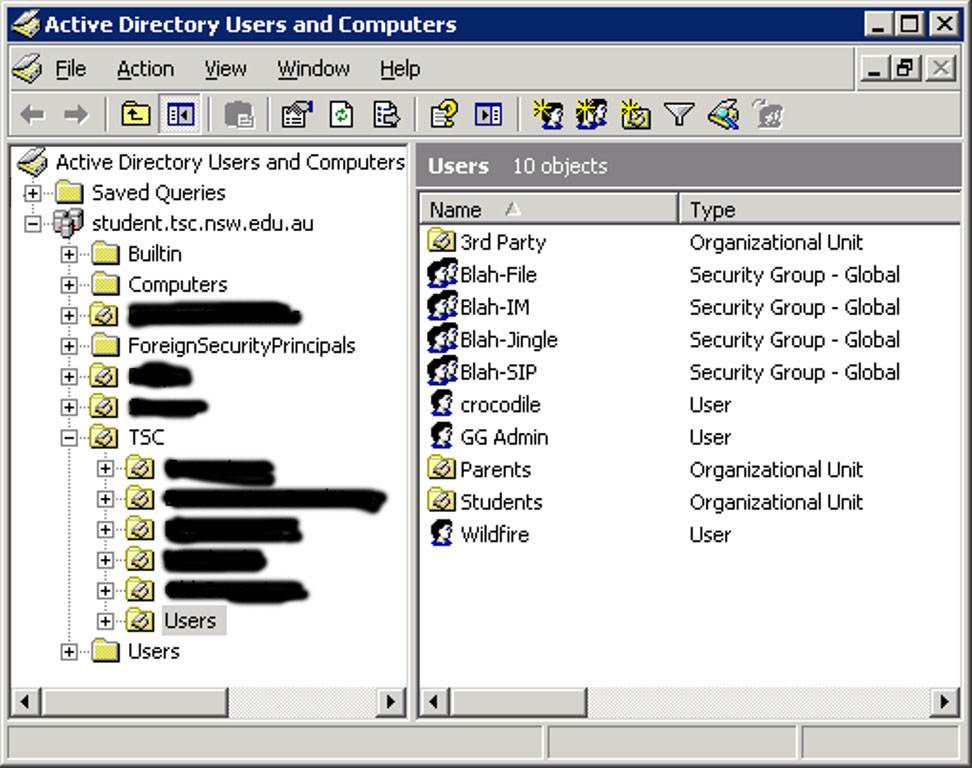Click the Blah-IM group icon

[442, 306]
